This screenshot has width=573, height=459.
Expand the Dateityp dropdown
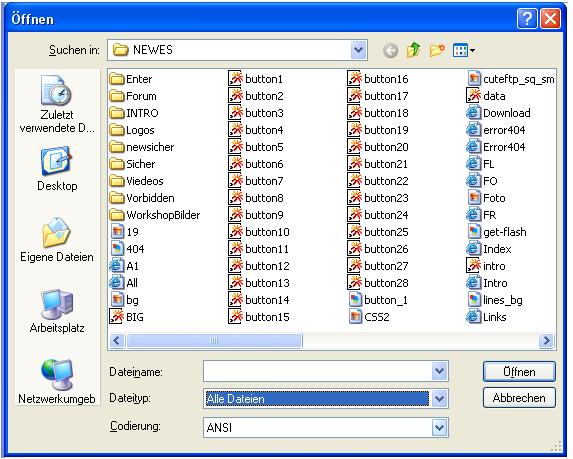point(439,398)
